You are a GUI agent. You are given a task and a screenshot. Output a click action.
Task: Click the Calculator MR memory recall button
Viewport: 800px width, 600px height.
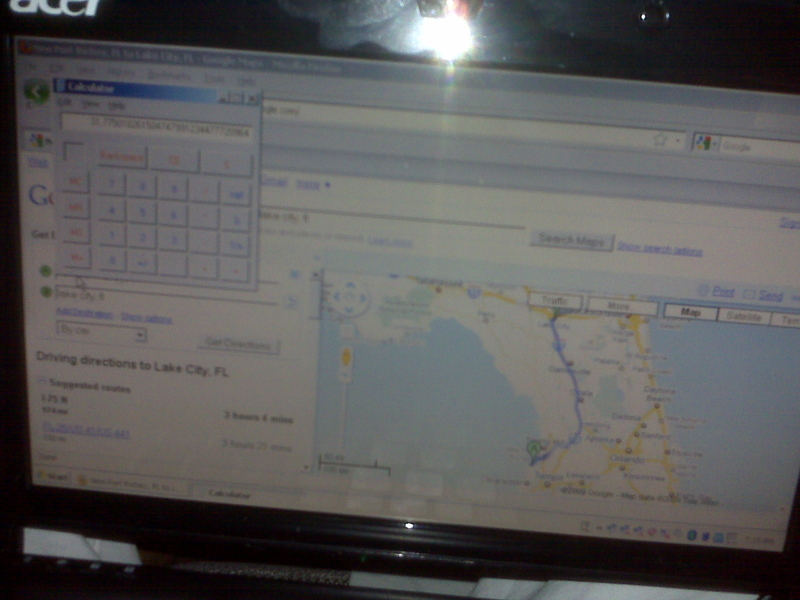(x=76, y=207)
